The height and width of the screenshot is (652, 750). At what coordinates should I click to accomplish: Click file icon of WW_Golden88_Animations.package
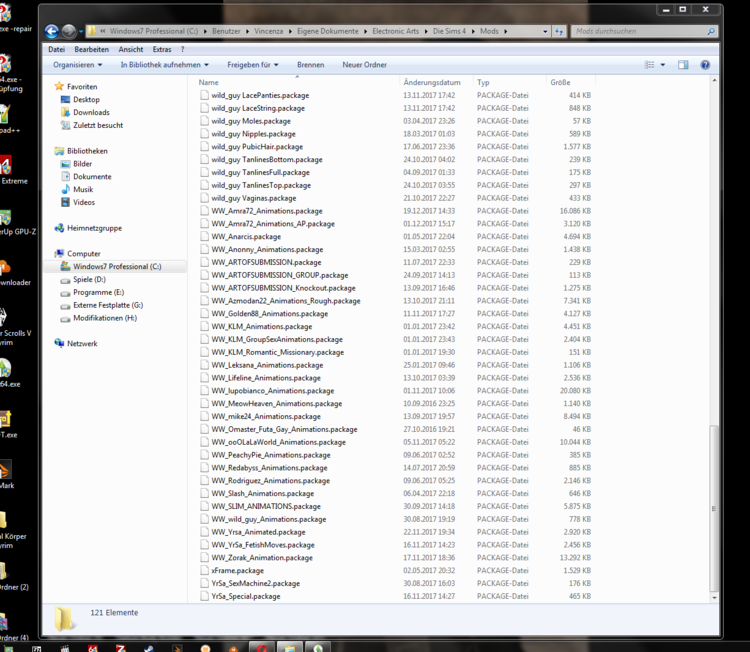tap(204, 313)
